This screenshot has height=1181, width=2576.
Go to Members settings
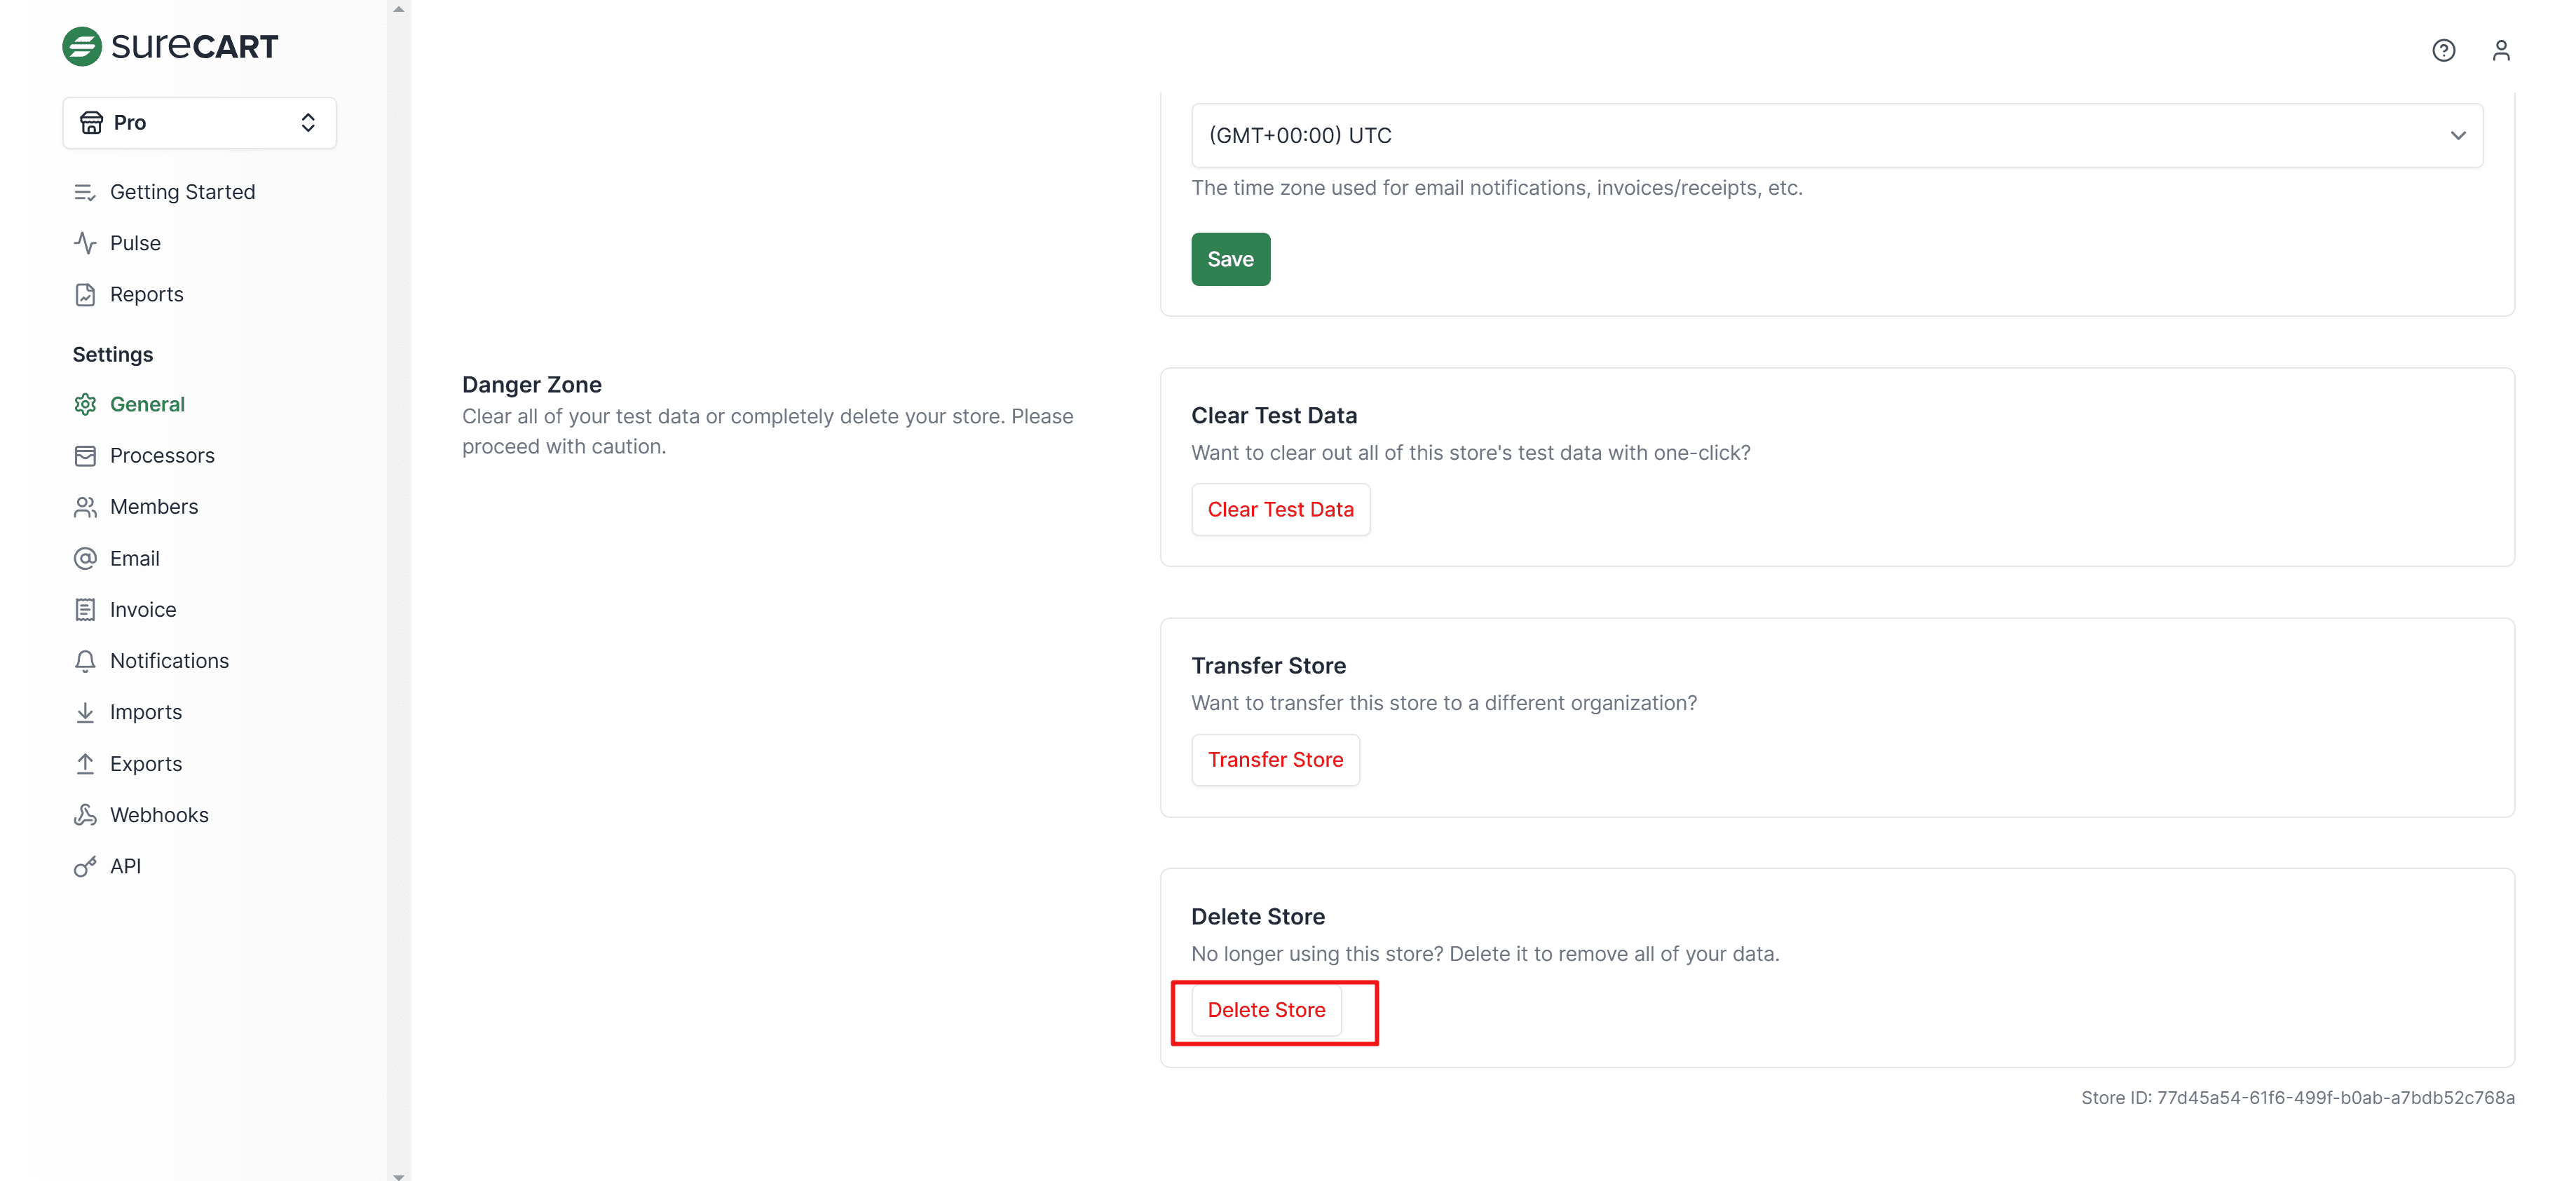click(154, 507)
